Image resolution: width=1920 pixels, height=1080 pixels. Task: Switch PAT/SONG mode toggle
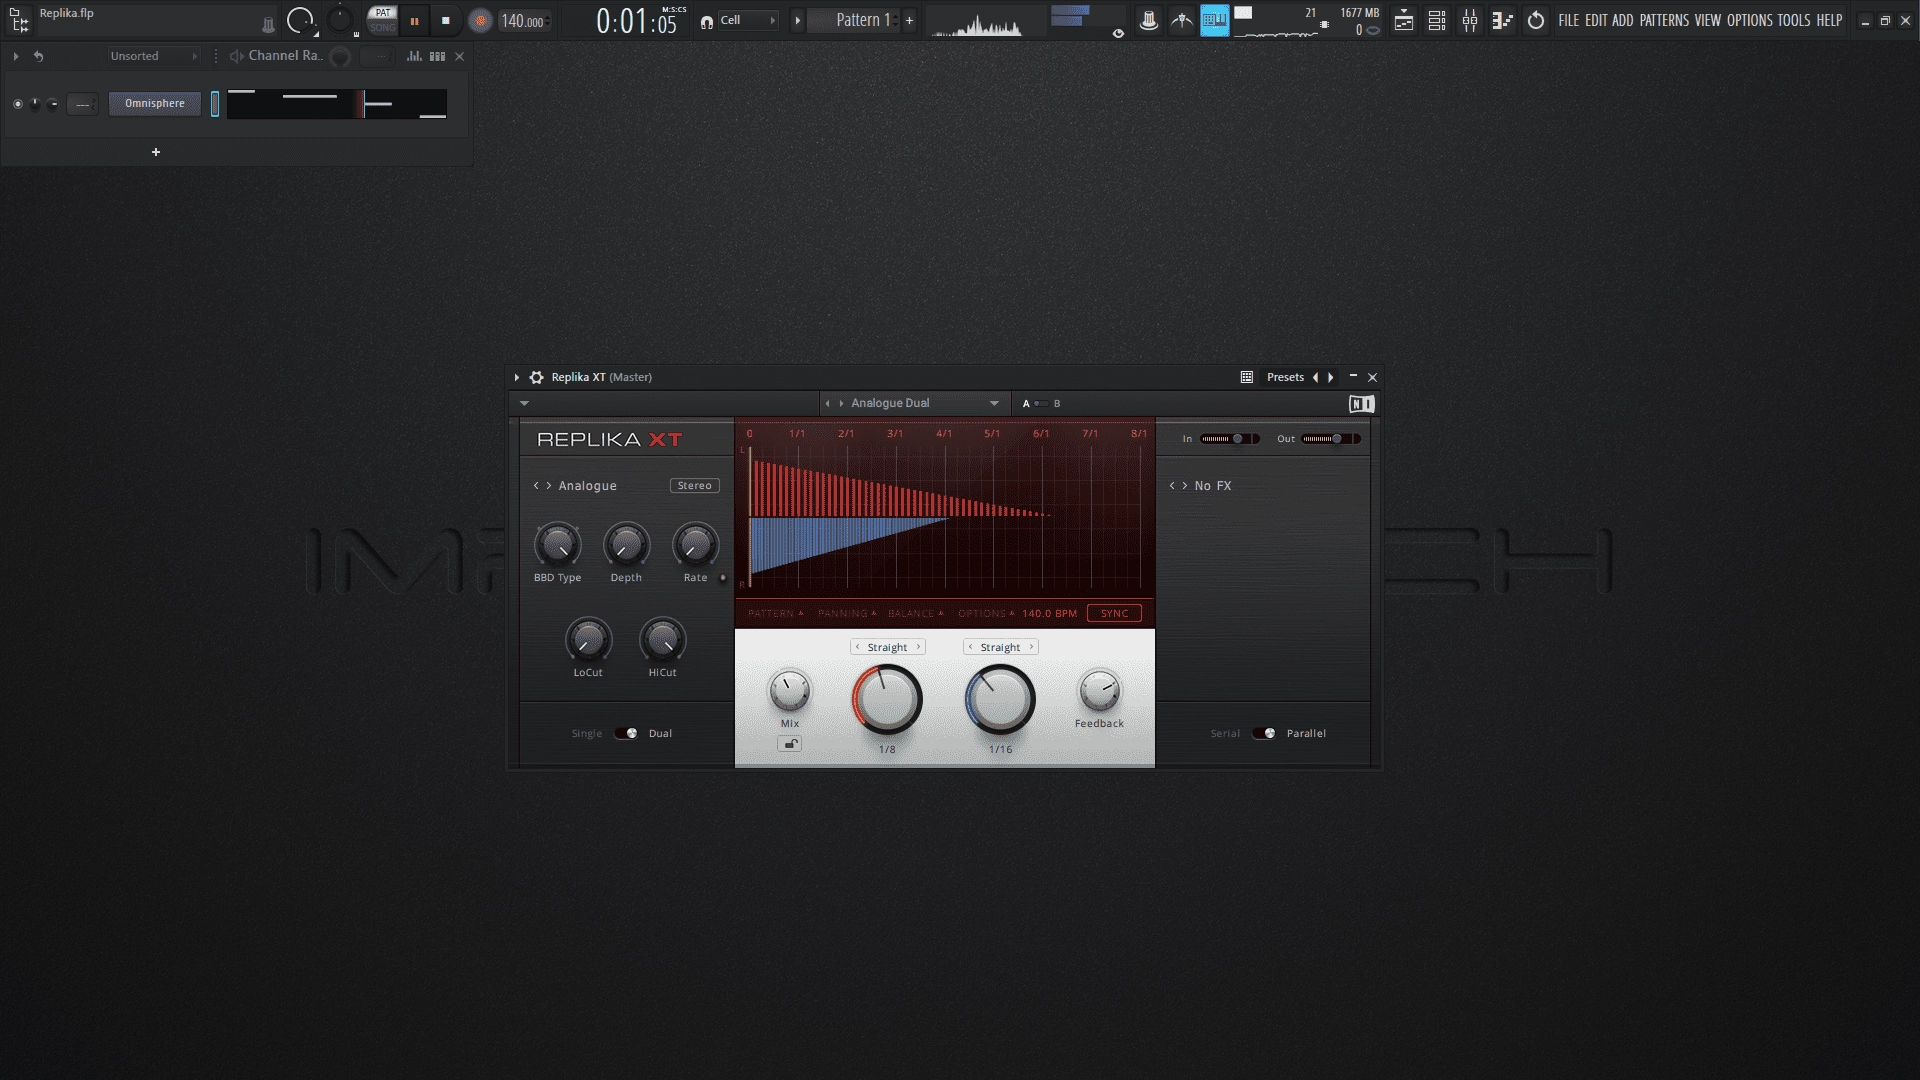click(x=383, y=20)
